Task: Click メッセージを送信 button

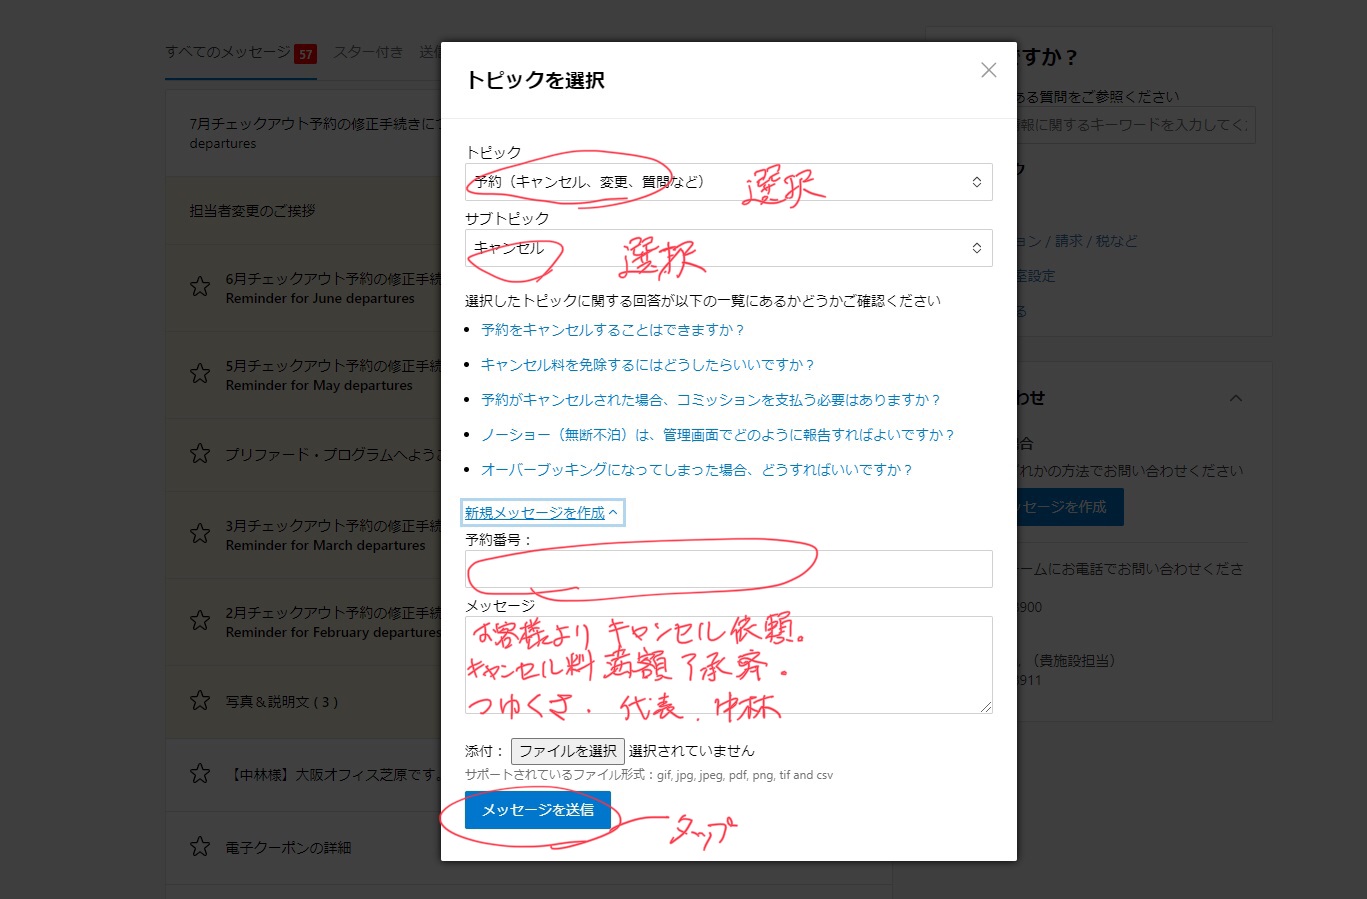Action: click(538, 810)
